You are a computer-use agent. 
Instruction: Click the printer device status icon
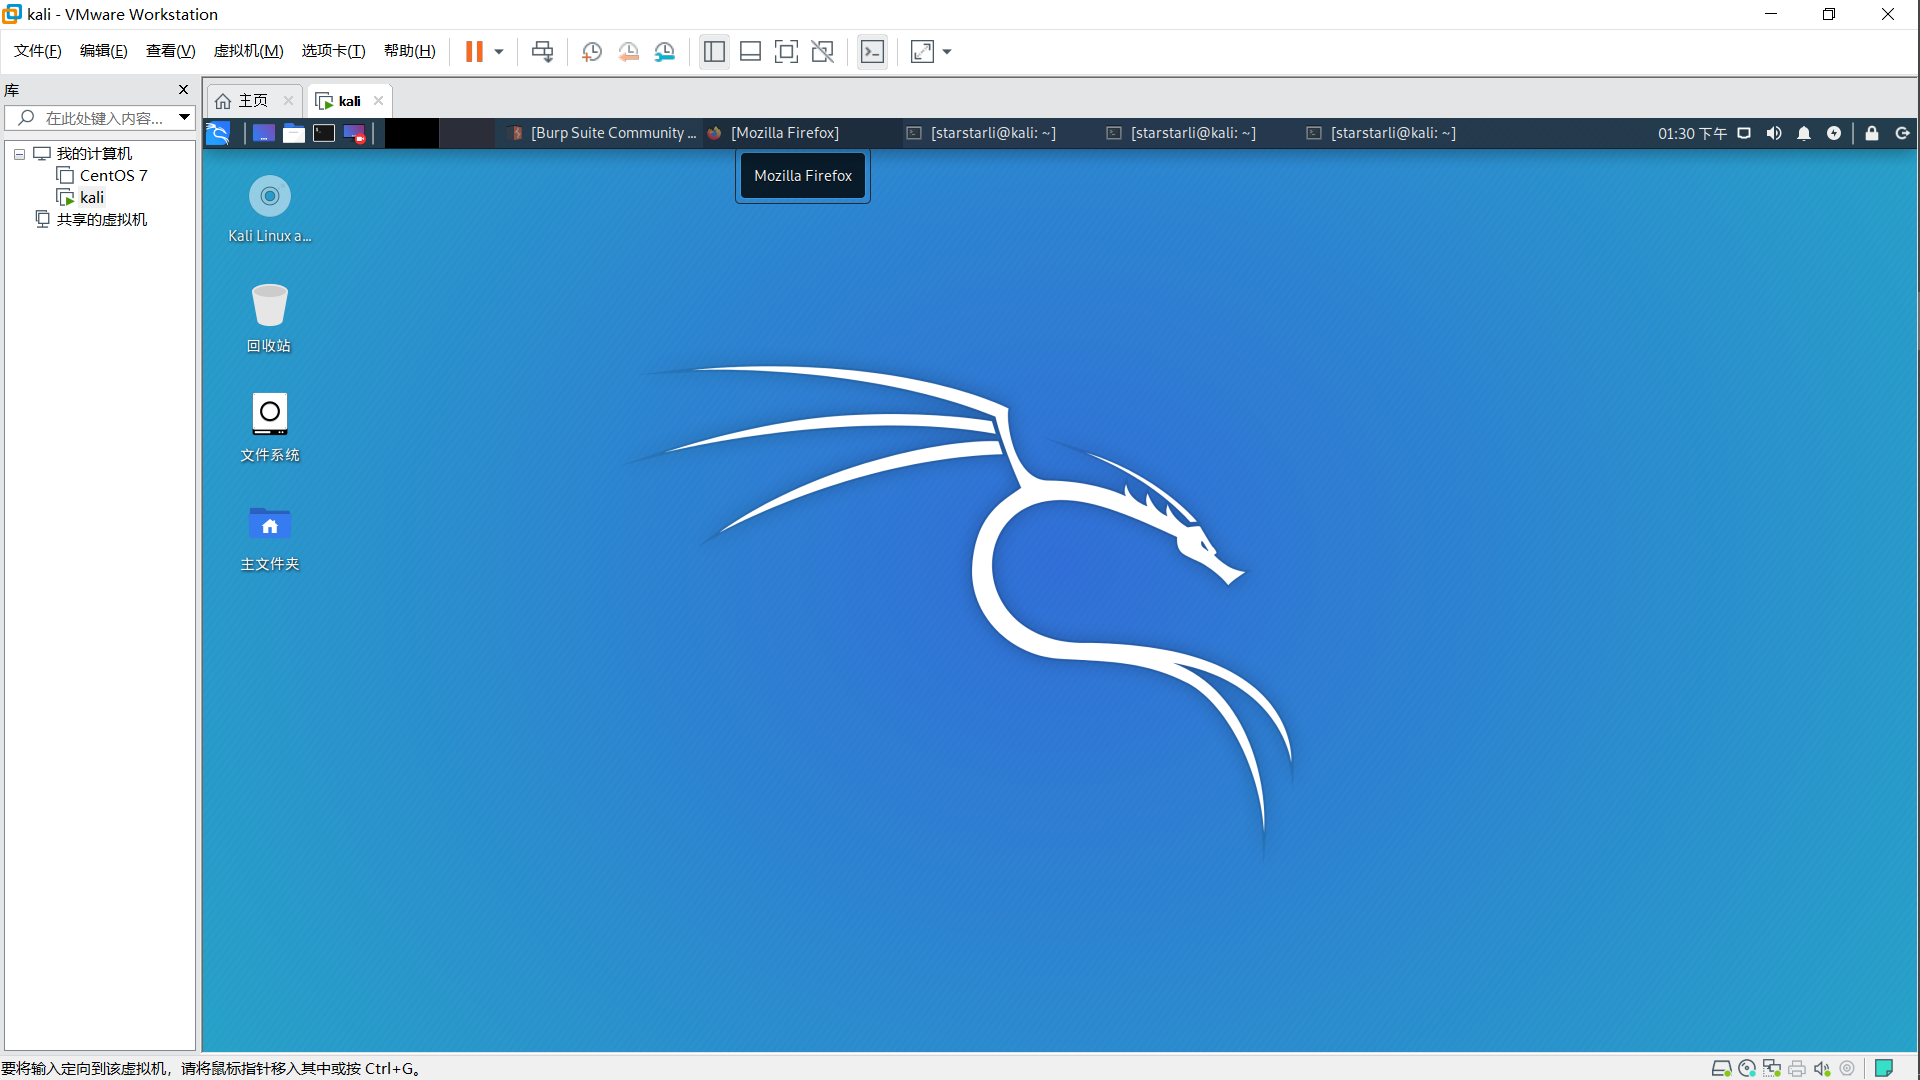coord(1797,1068)
